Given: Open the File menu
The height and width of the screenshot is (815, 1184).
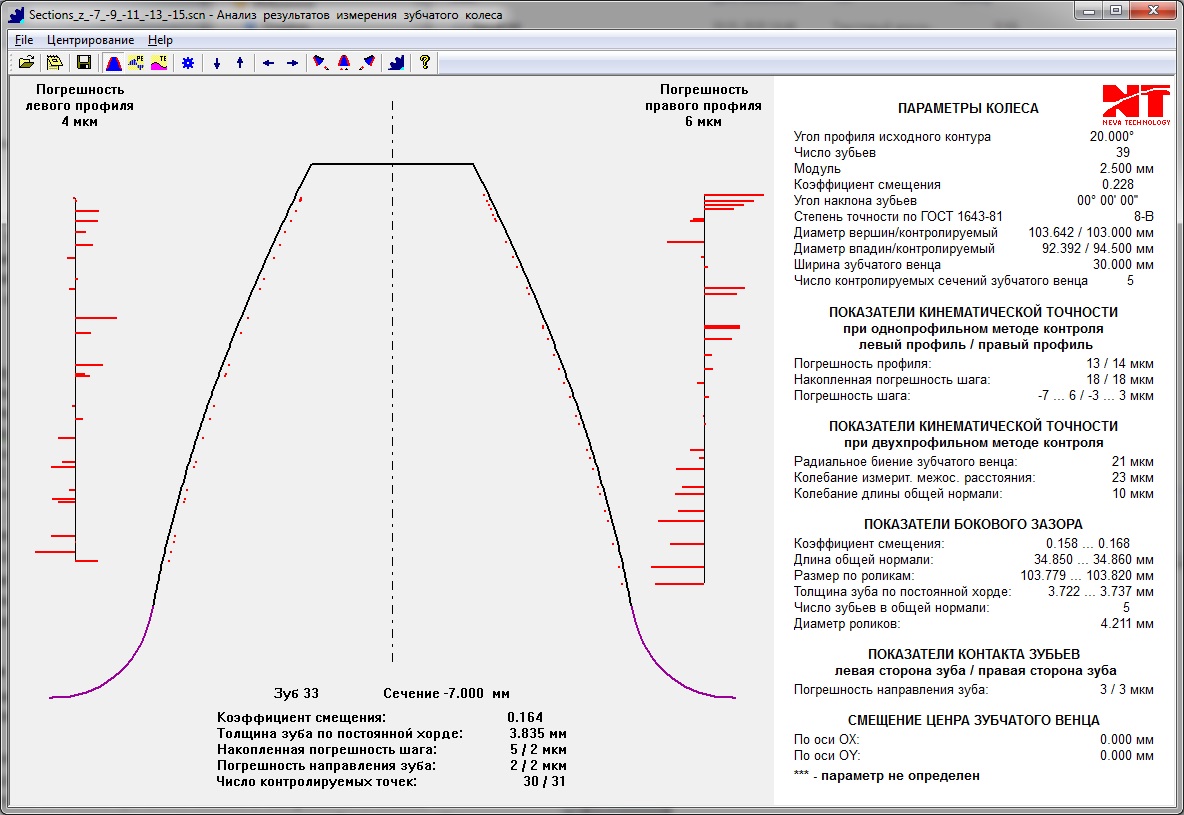Looking at the screenshot, I should click(24, 40).
